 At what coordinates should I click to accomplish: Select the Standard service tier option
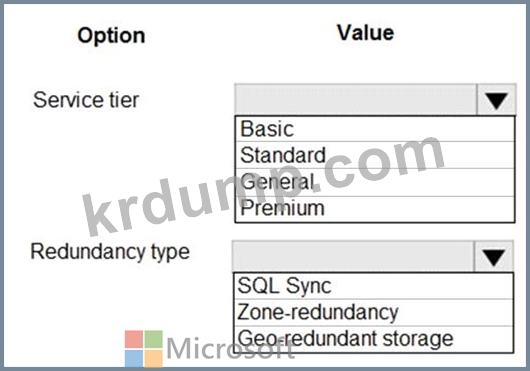click(375, 155)
